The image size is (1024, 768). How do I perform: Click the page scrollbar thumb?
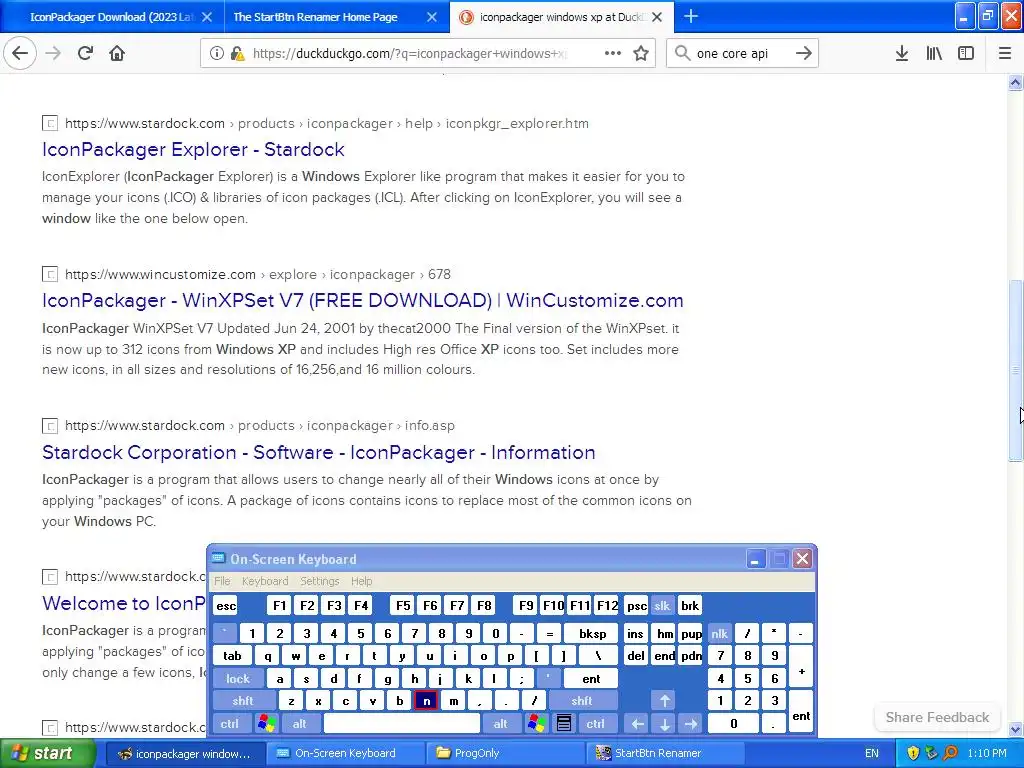coord(1015,370)
